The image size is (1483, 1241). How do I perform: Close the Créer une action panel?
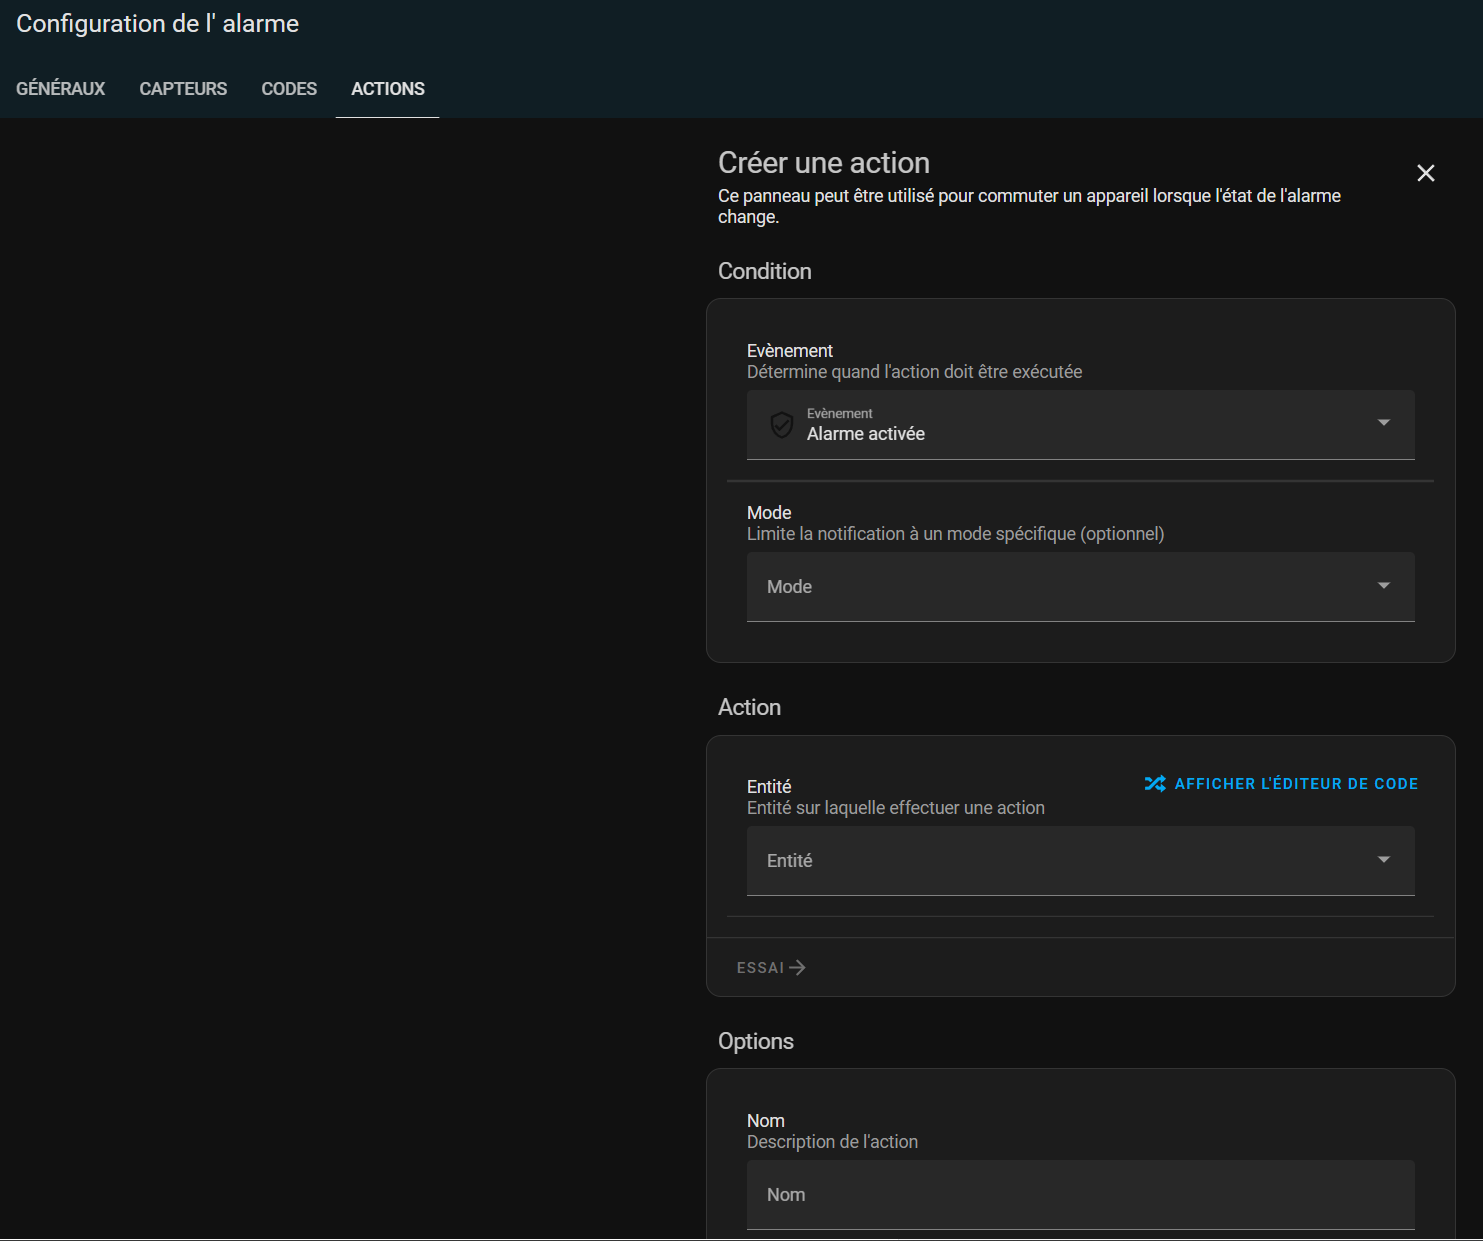[1425, 173]
